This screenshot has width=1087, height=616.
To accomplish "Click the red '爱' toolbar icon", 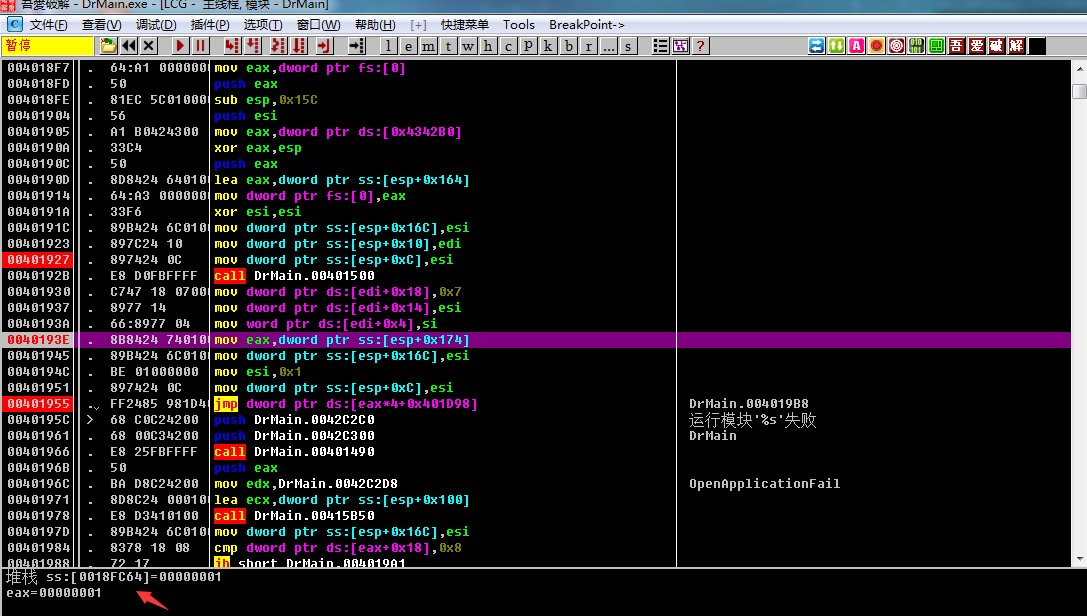I will 977,46.
